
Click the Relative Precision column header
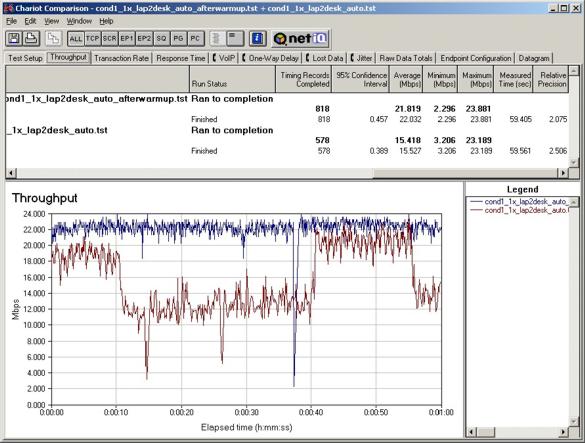551,79
